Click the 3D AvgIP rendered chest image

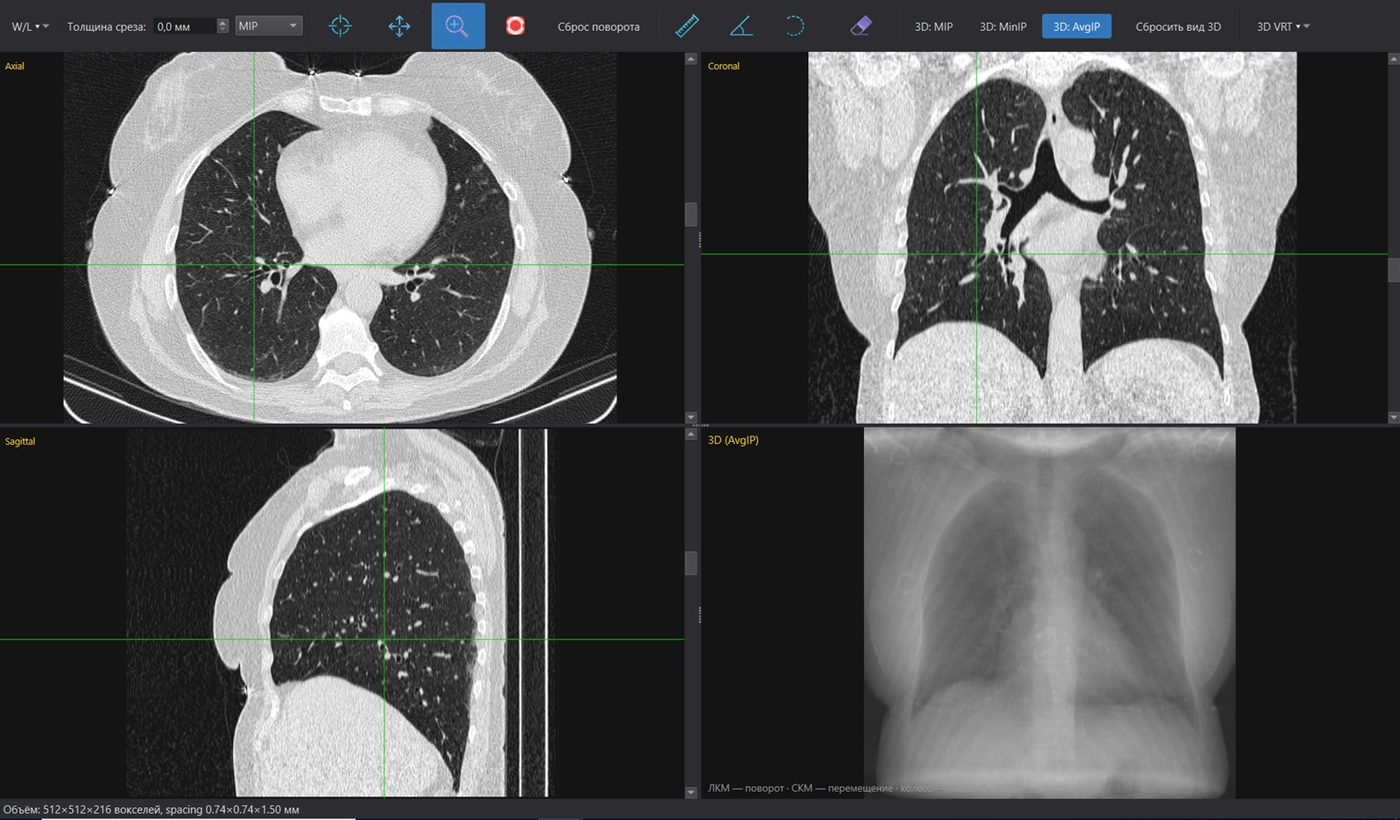tap(1050, 613)
